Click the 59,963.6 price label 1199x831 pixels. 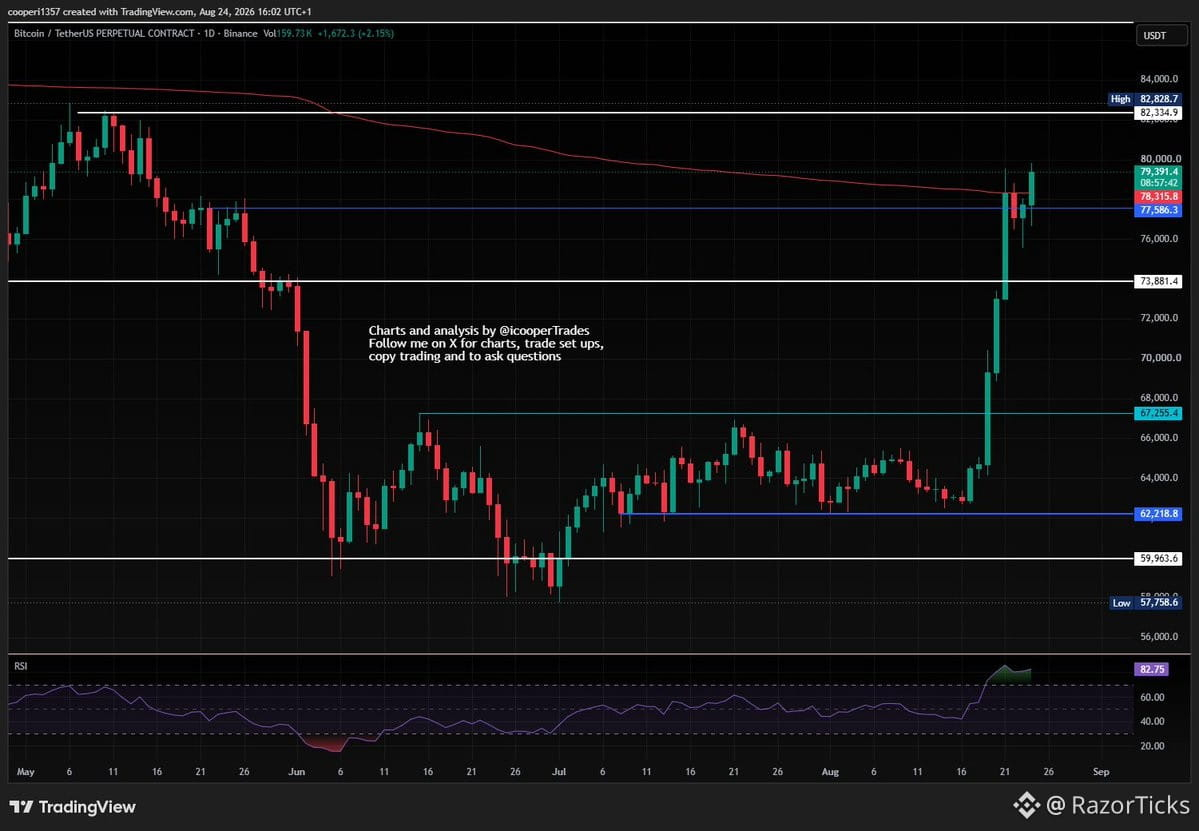(1159, 559)
